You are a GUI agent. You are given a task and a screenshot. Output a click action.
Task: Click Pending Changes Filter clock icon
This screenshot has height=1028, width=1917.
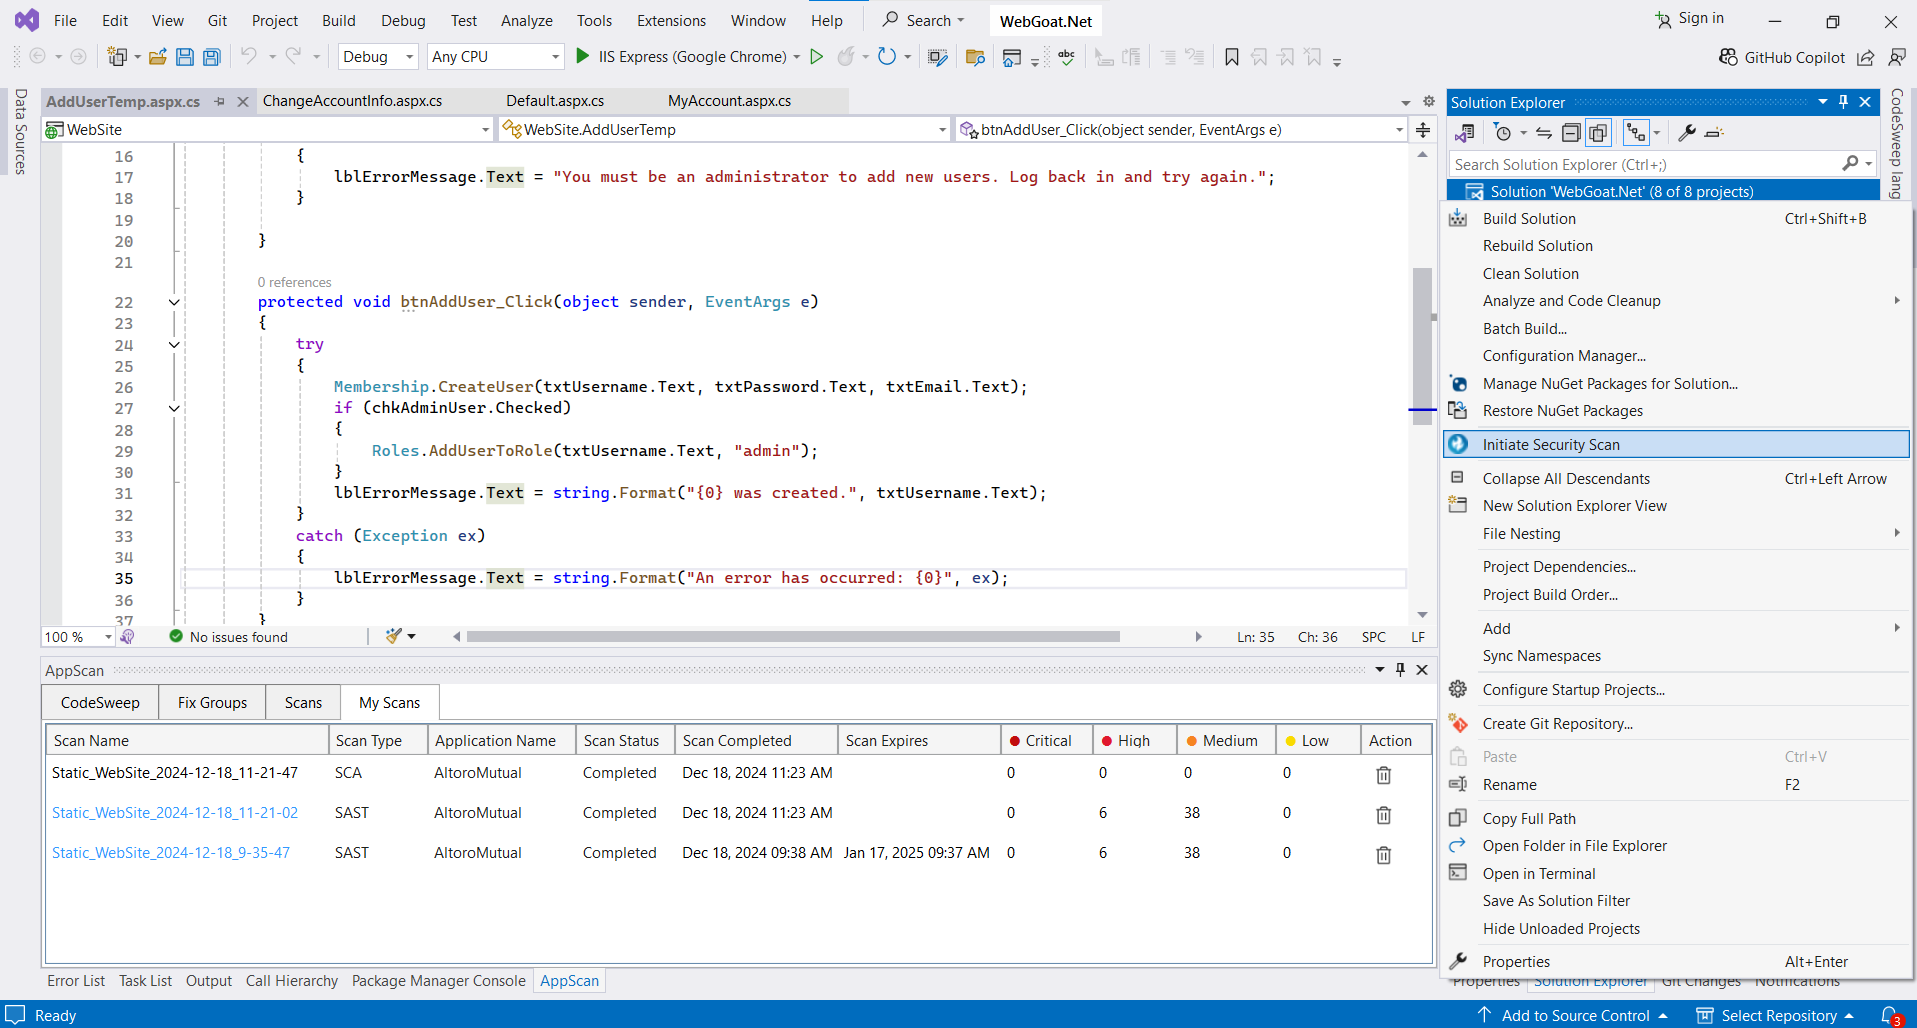click(x=1502, y=132)
